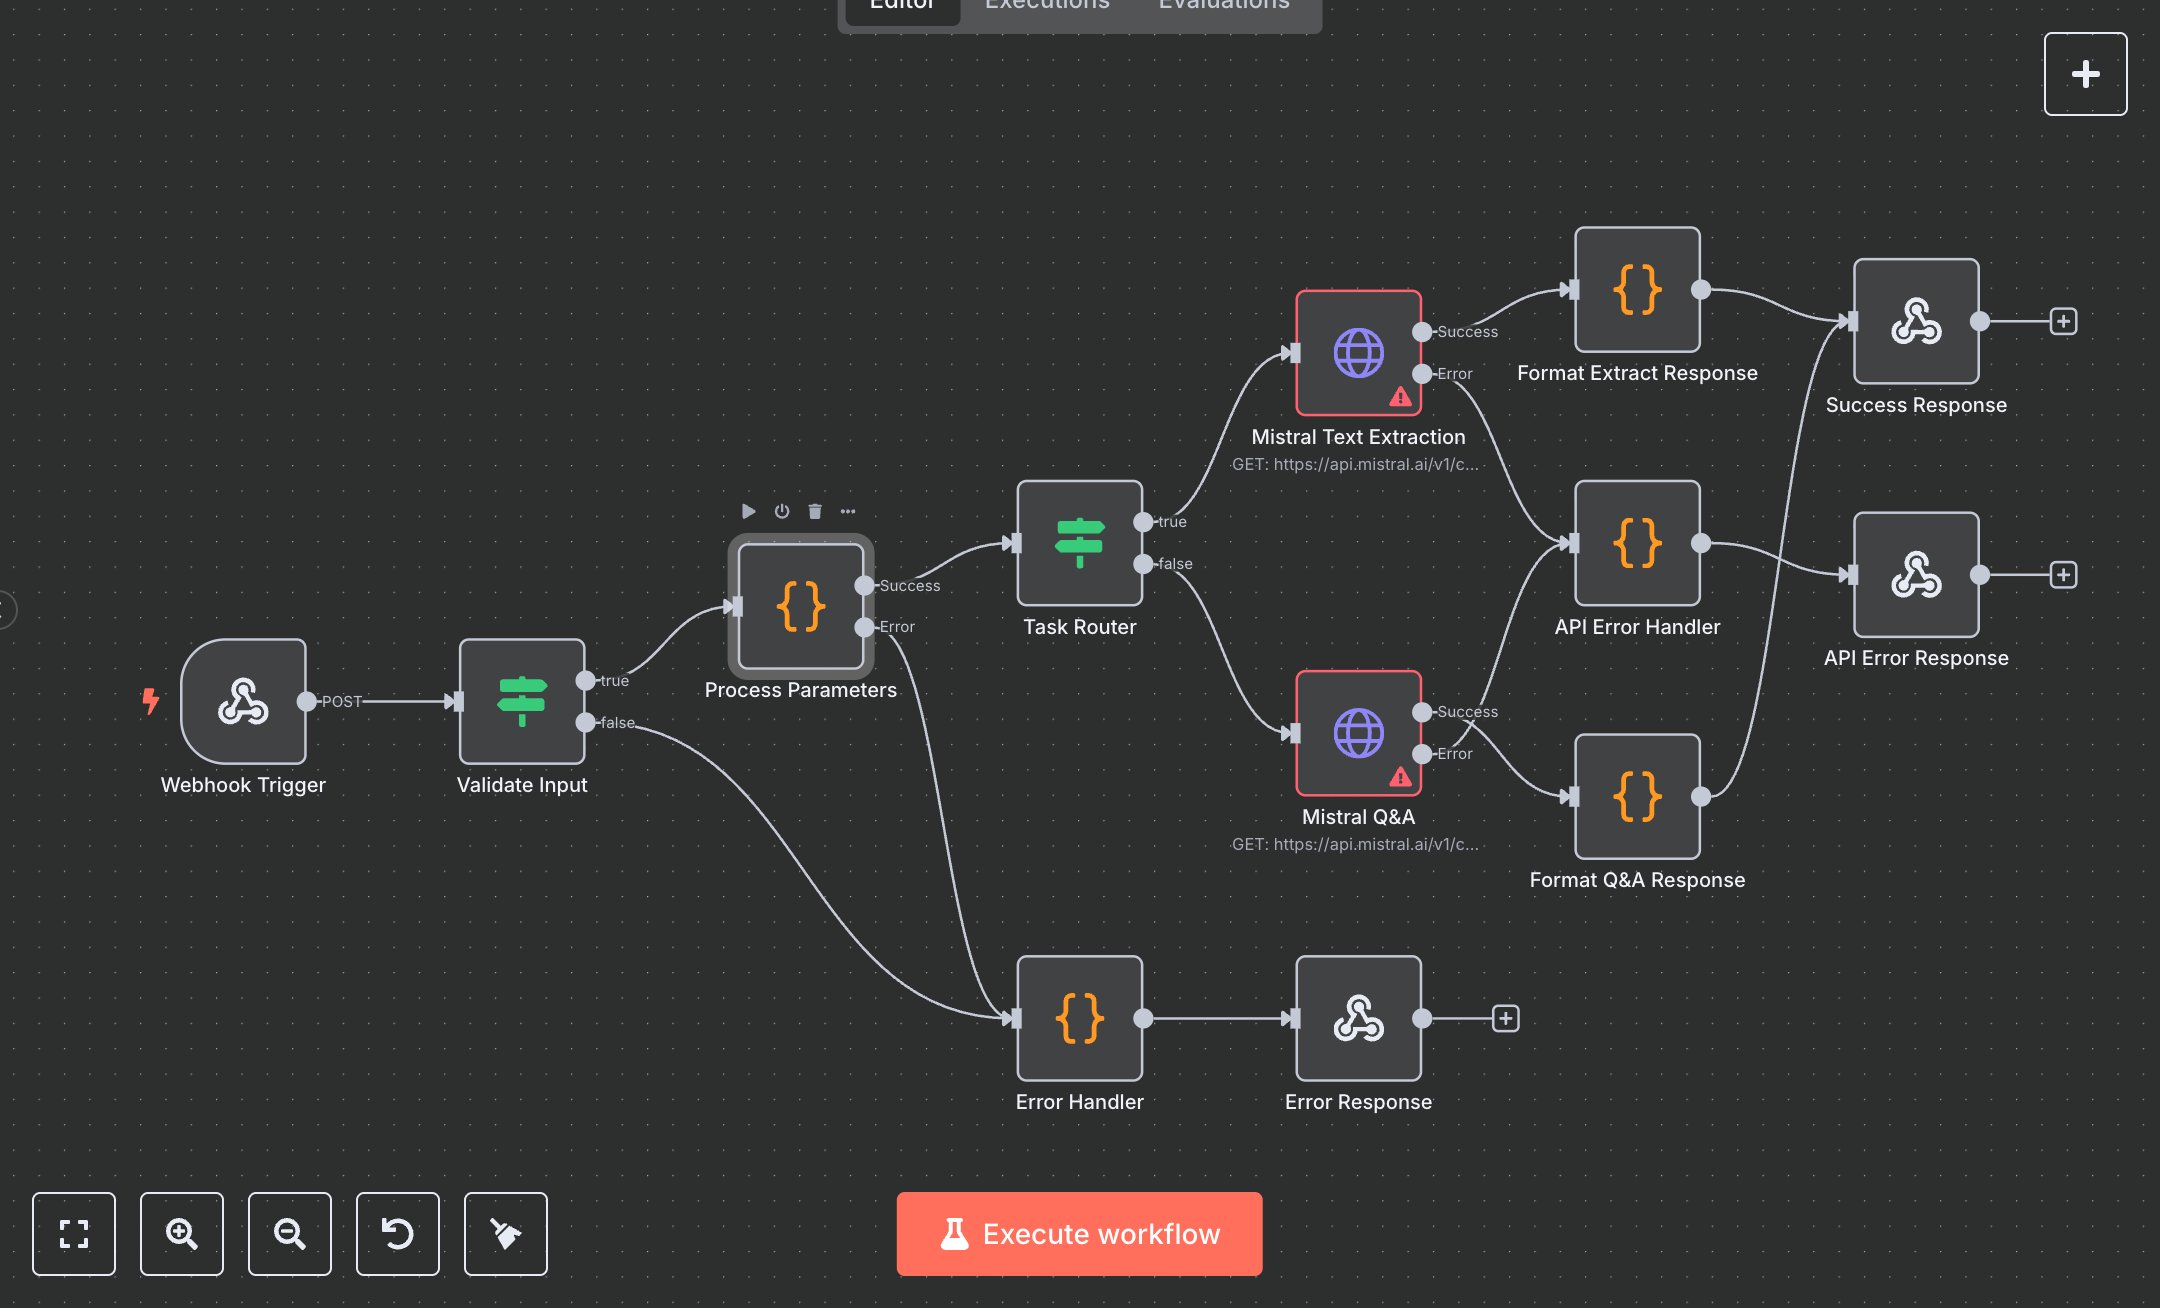Open the Mistral Text Extraction node

pos(1358,352)
